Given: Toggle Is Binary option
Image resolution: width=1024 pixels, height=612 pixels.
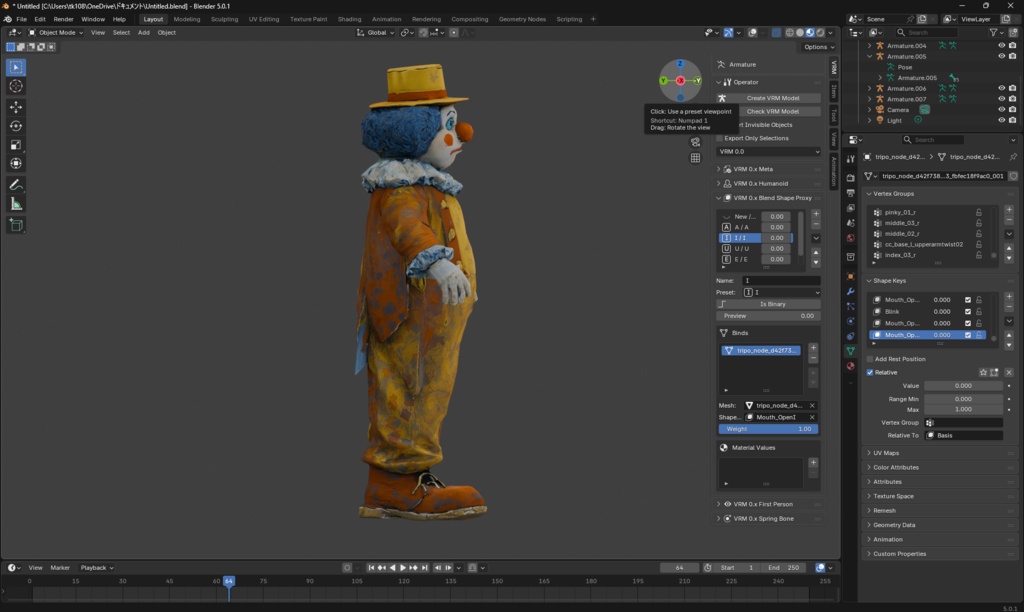Looking at the screenshot, I should 767,304.
